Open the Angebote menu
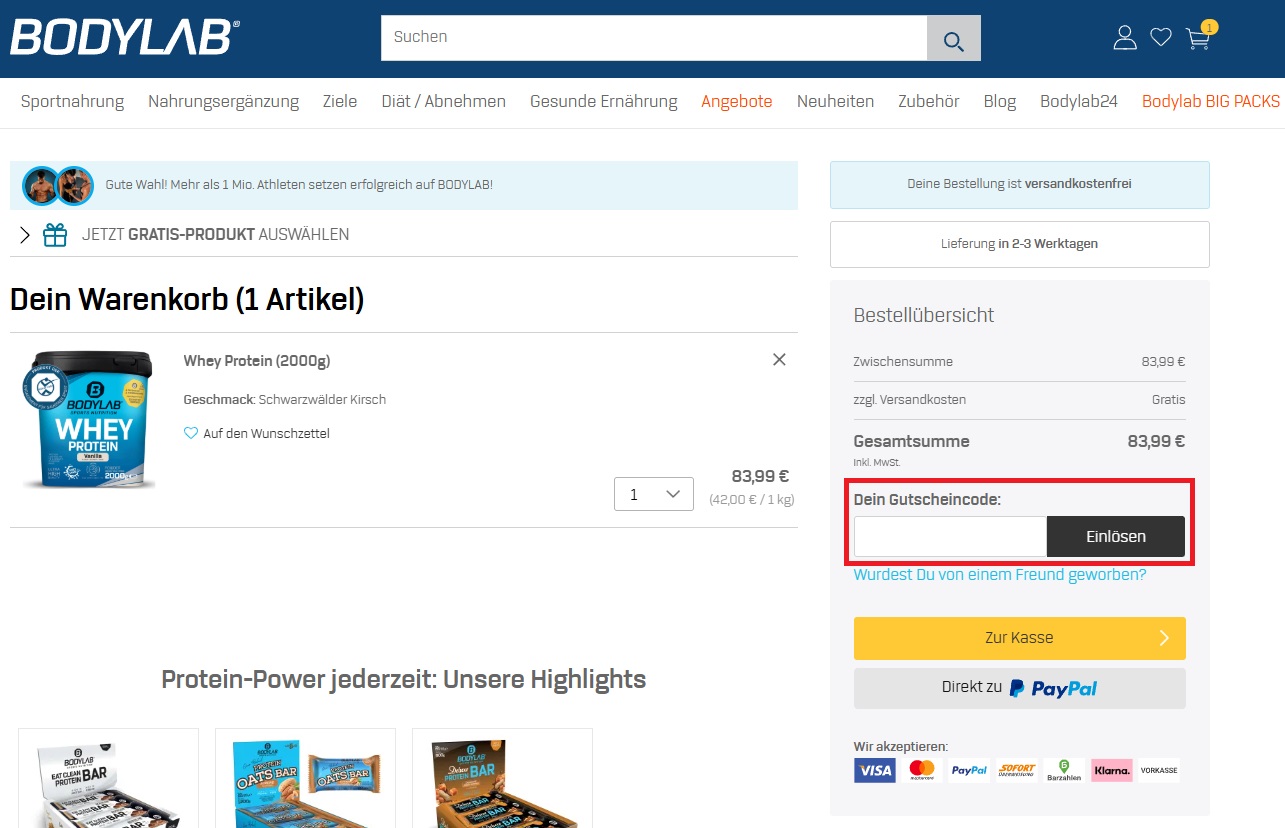This screenshot has height=828, width=1285. click(737, 101)
